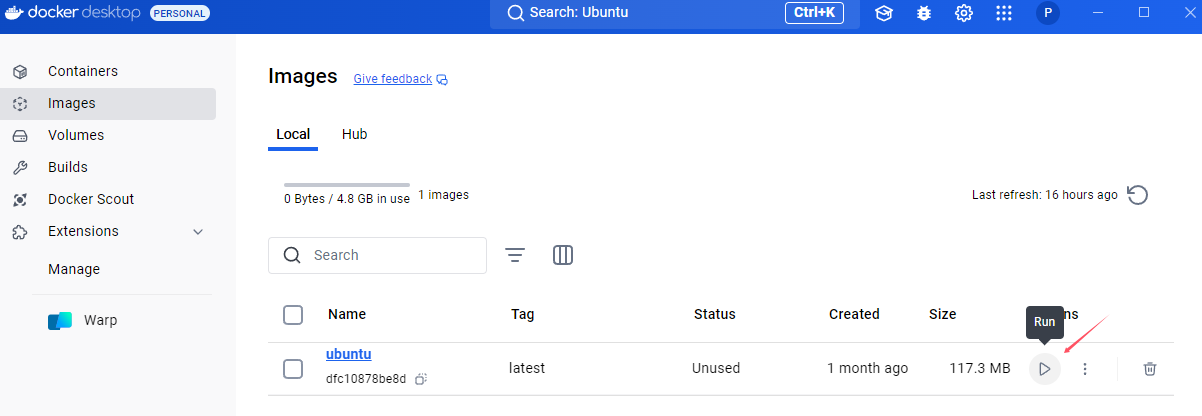The image size is (1202, 416).
Task: Run the ubuntu image
Action: (1044, 369)
